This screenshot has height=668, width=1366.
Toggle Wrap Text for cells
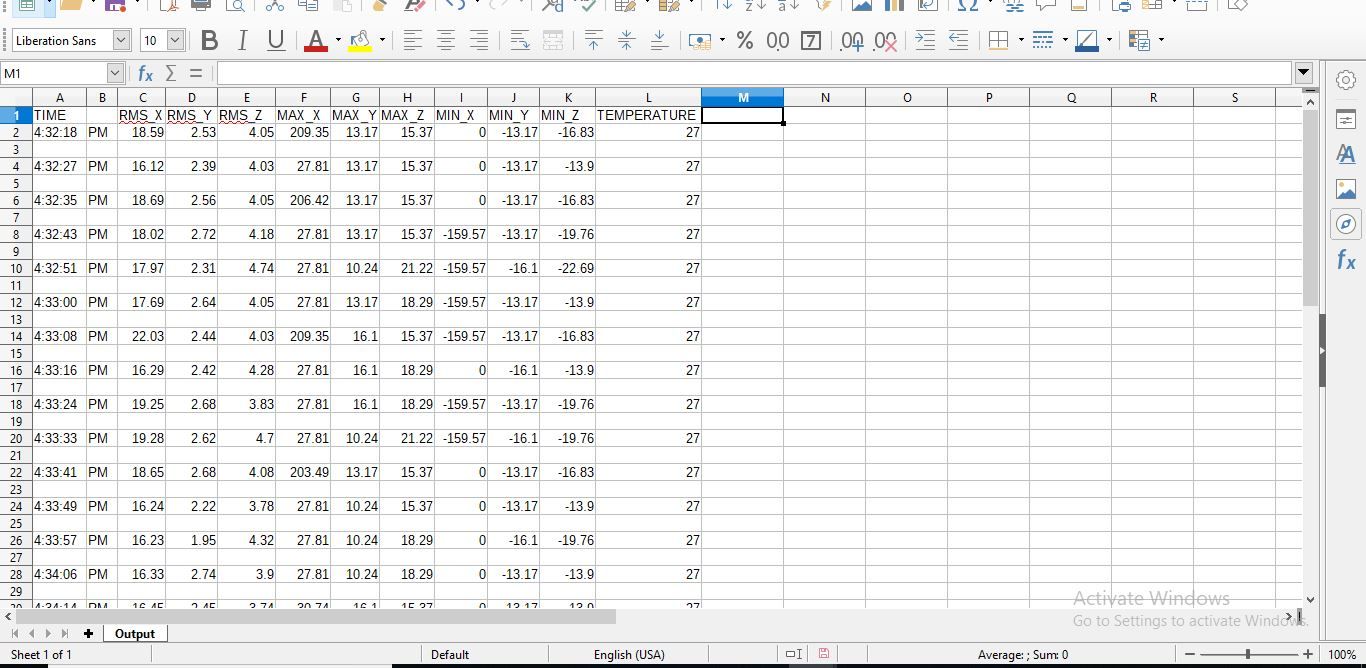tap(520, 41)
